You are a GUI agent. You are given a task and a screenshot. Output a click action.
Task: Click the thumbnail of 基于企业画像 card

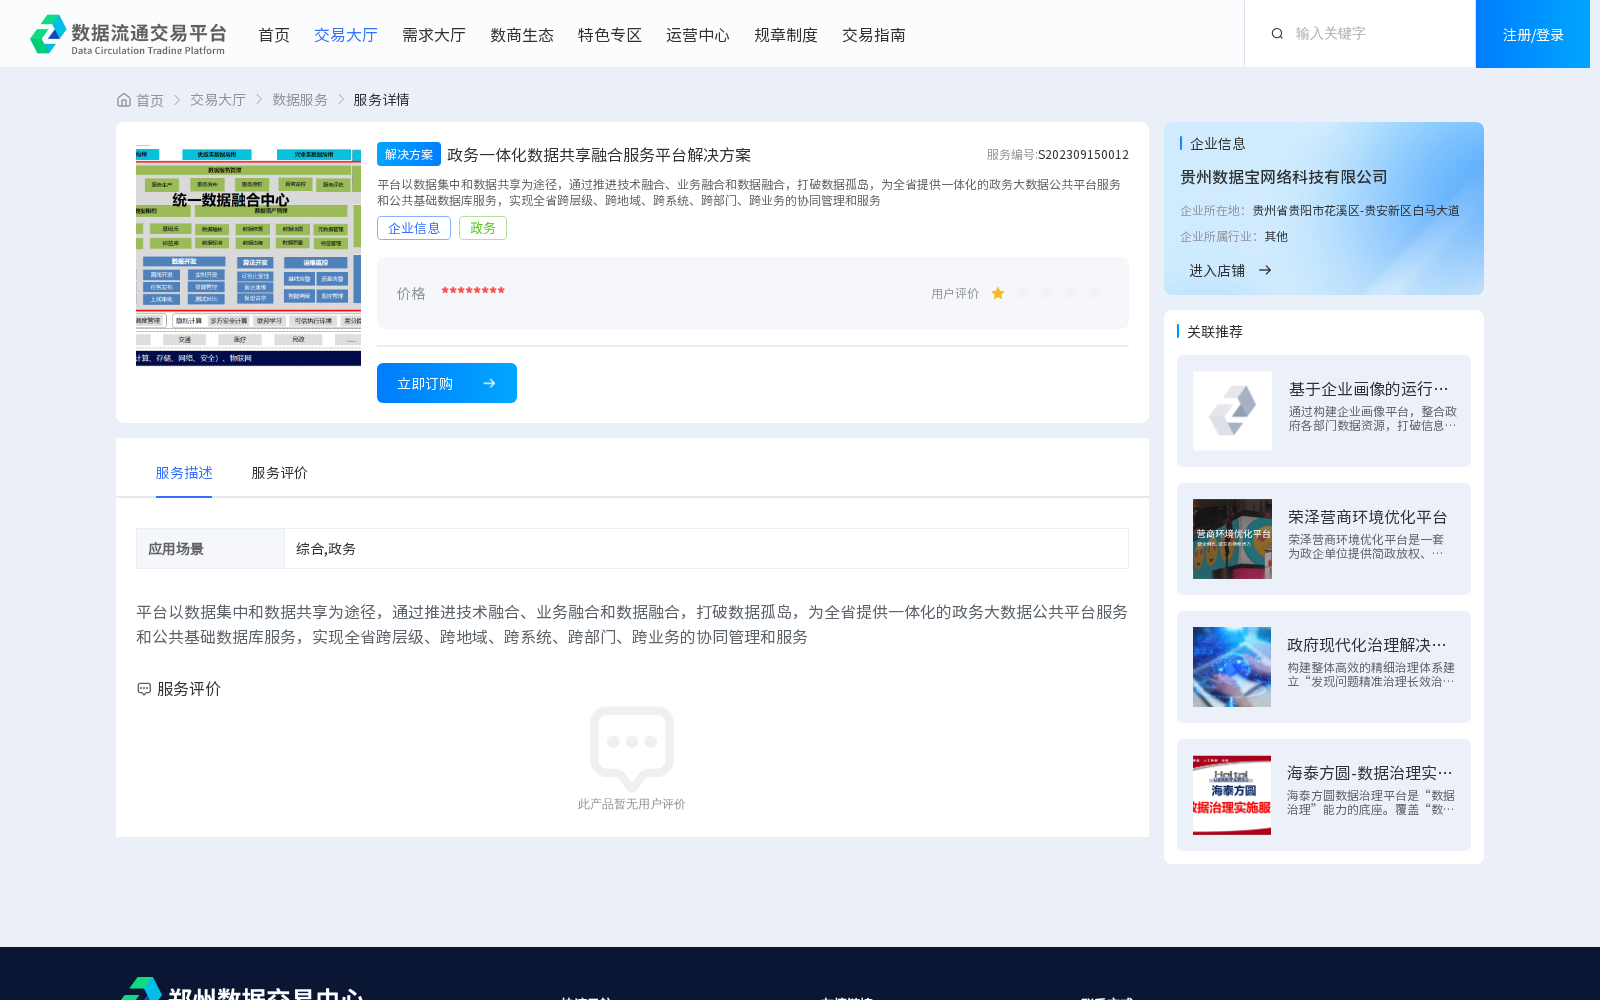coord(1232,411)
